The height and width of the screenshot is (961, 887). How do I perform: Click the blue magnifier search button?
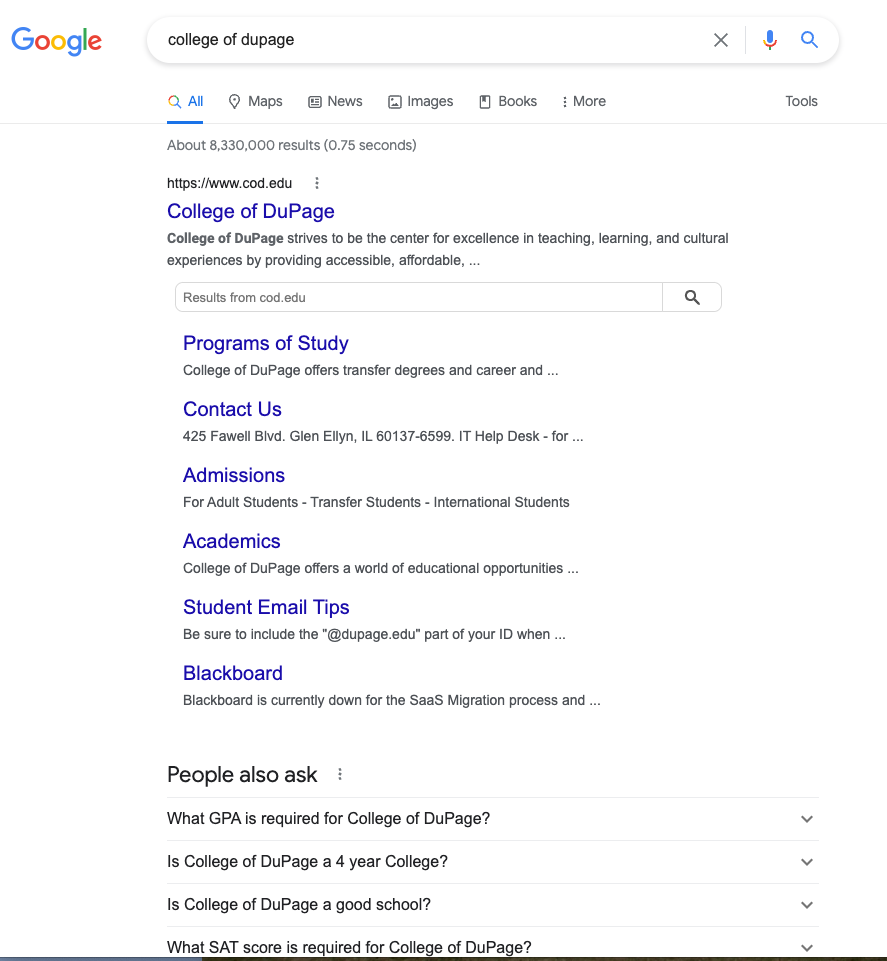[809, 40]
